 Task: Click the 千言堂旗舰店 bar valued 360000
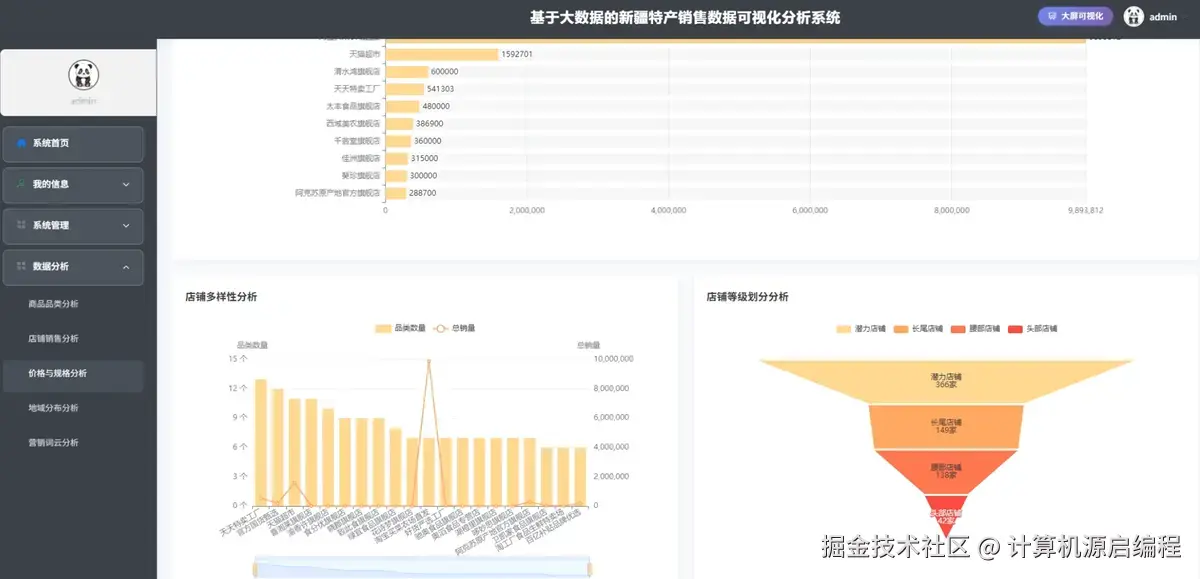398,141
